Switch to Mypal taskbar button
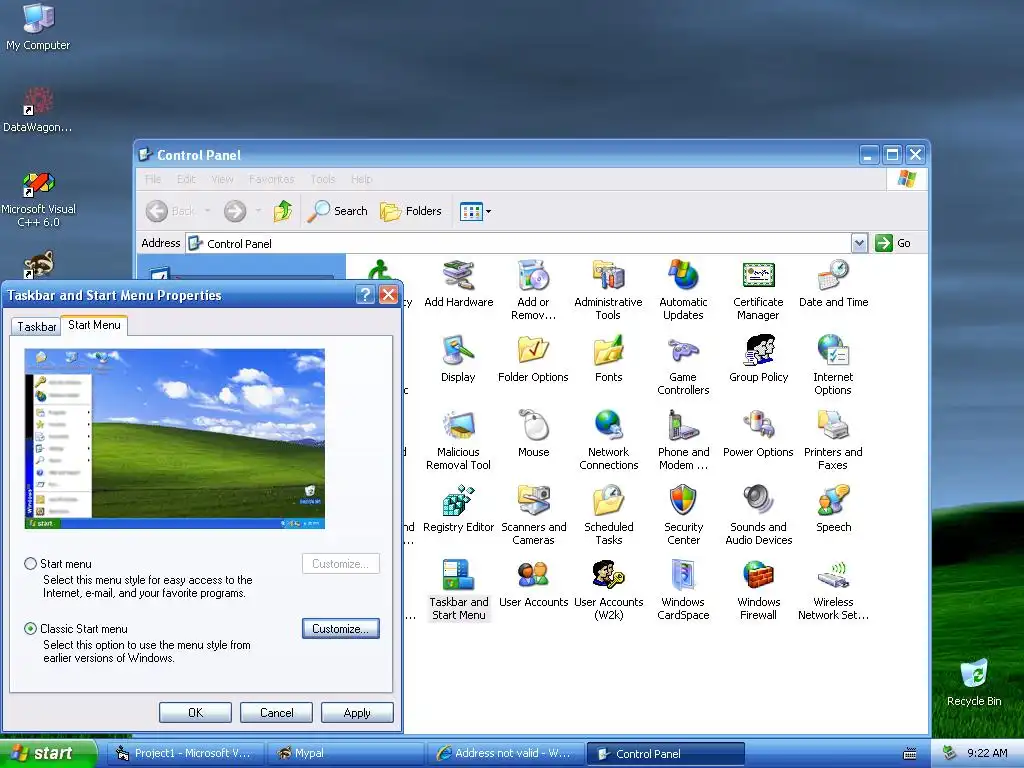The height and width of the screenshot is (768, 1024). [x=345, y=753]
